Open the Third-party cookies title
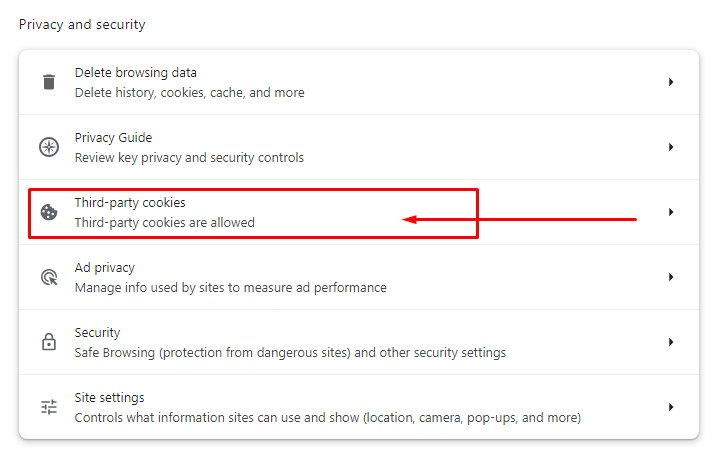722x458 pixels. point(130,203)
